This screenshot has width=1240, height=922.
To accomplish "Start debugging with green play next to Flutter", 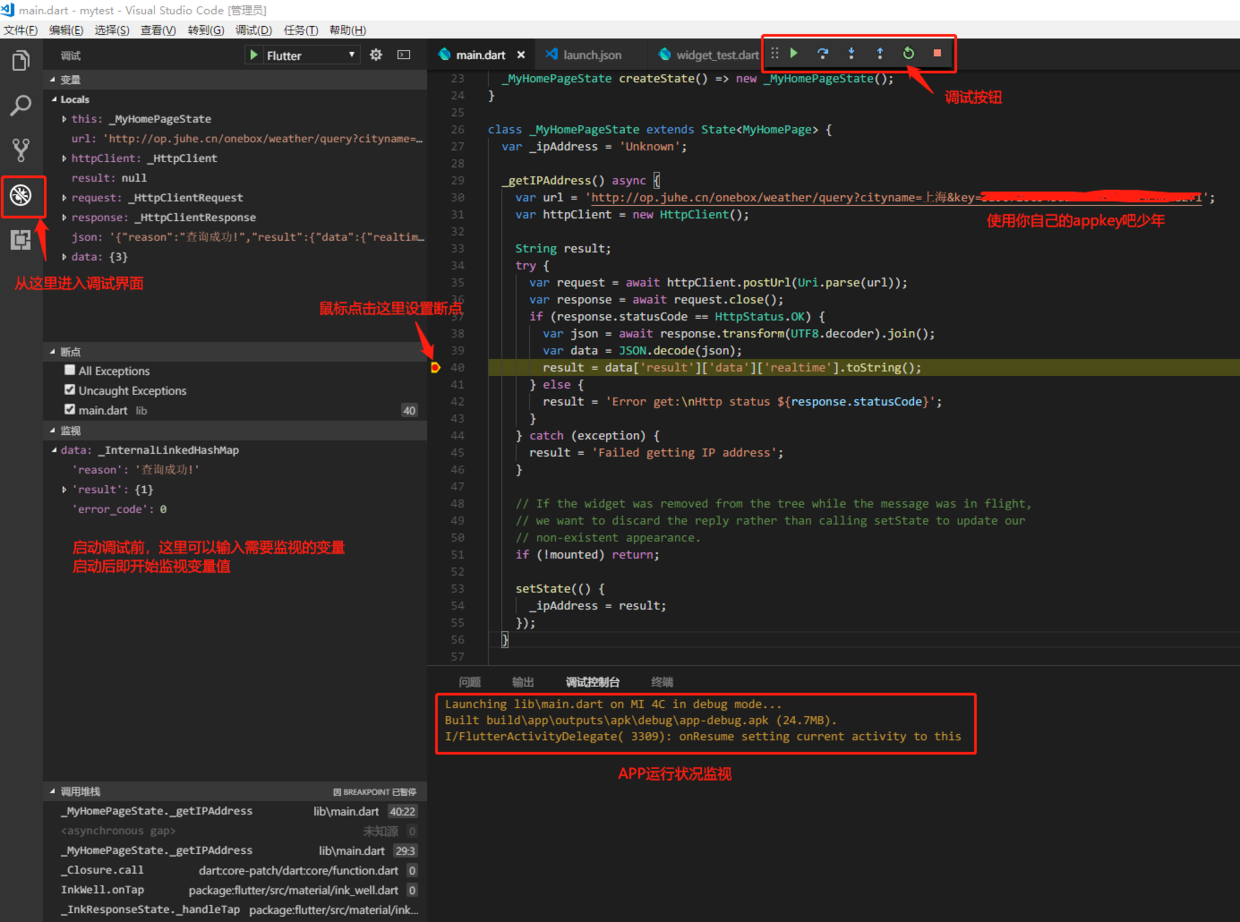I will pyautogui.click(x=254, y=55).
